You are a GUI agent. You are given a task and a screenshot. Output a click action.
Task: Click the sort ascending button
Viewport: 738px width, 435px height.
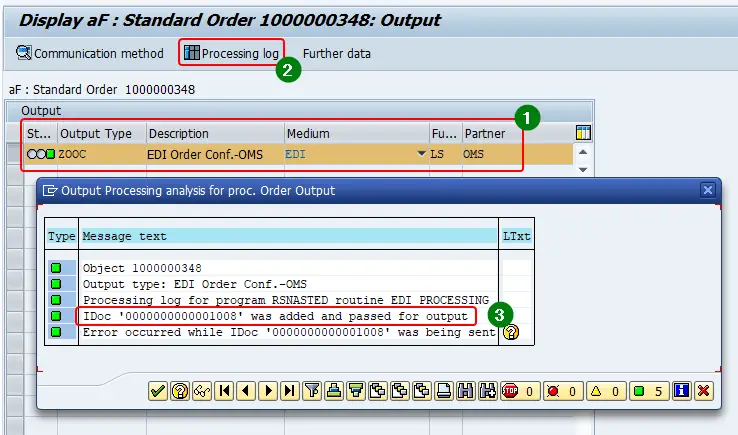(334, 391)
